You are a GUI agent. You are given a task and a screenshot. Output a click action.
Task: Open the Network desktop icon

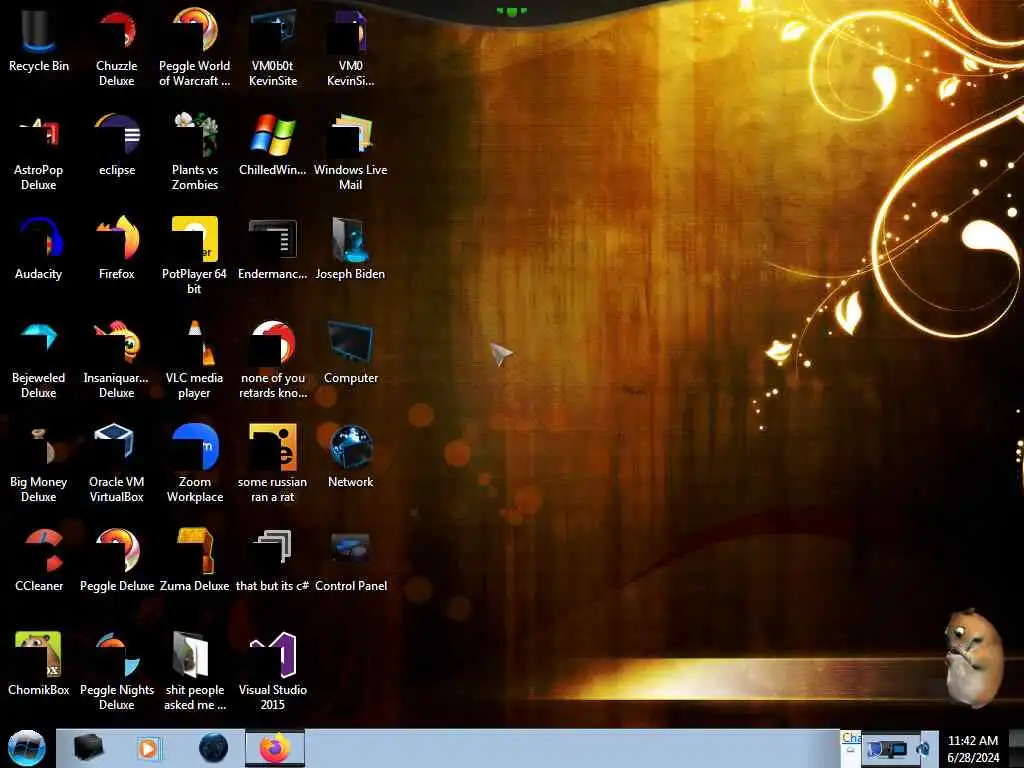pyautogui.click(x=351, y=456)
